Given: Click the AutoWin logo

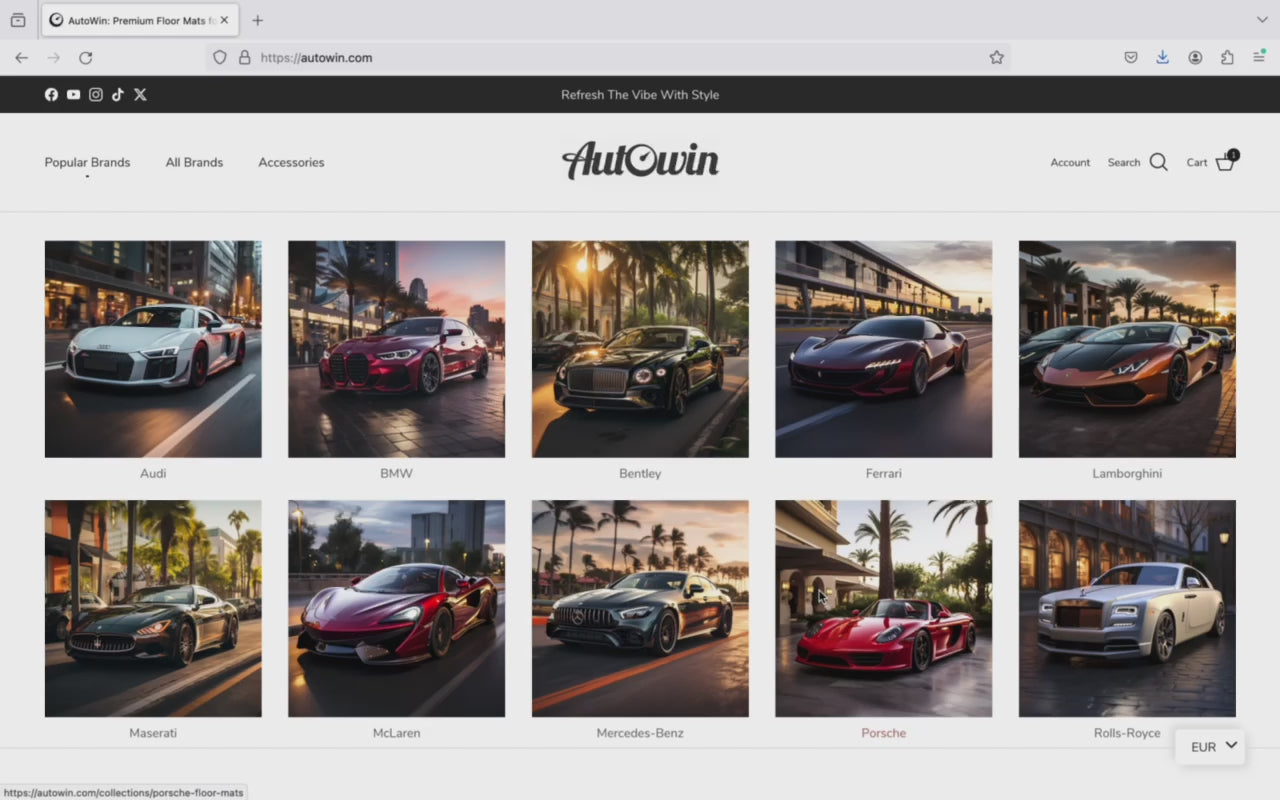Looking at the screenshot, I should pyautogui.click(x=640, y=161).
